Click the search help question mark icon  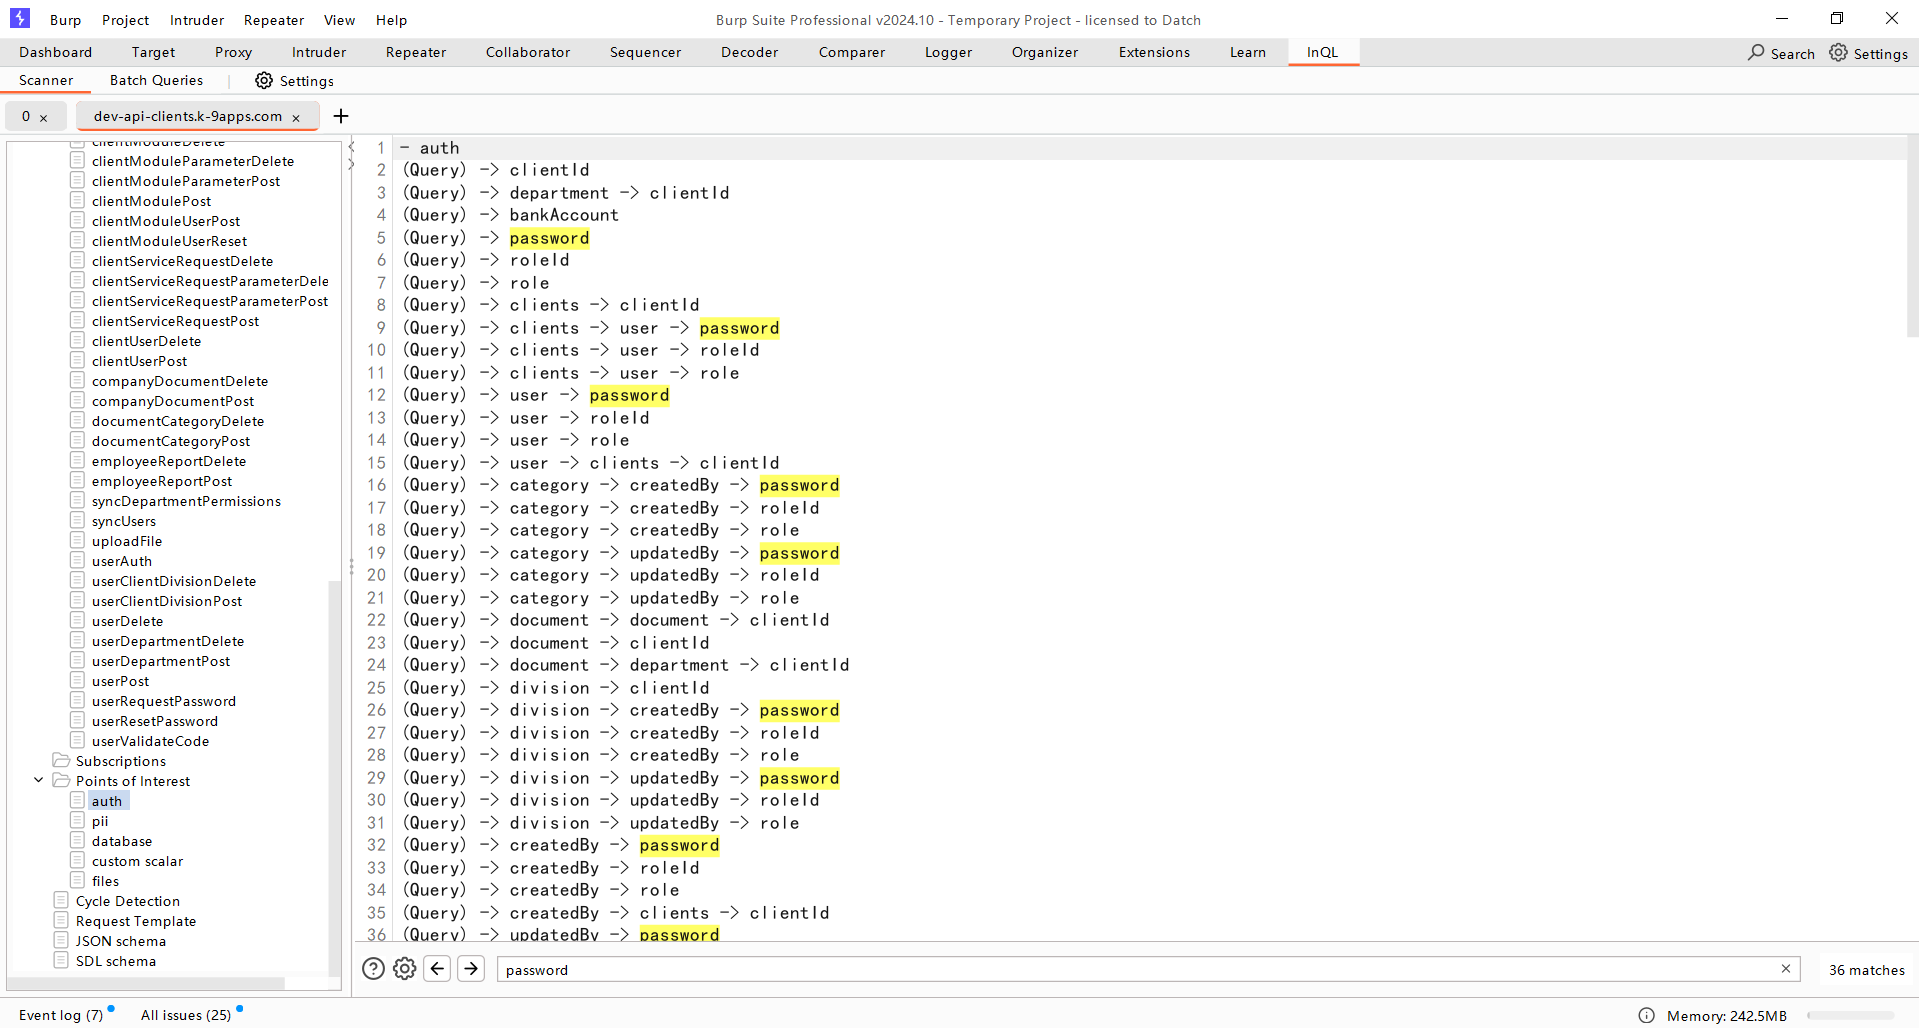pos(373,969)
